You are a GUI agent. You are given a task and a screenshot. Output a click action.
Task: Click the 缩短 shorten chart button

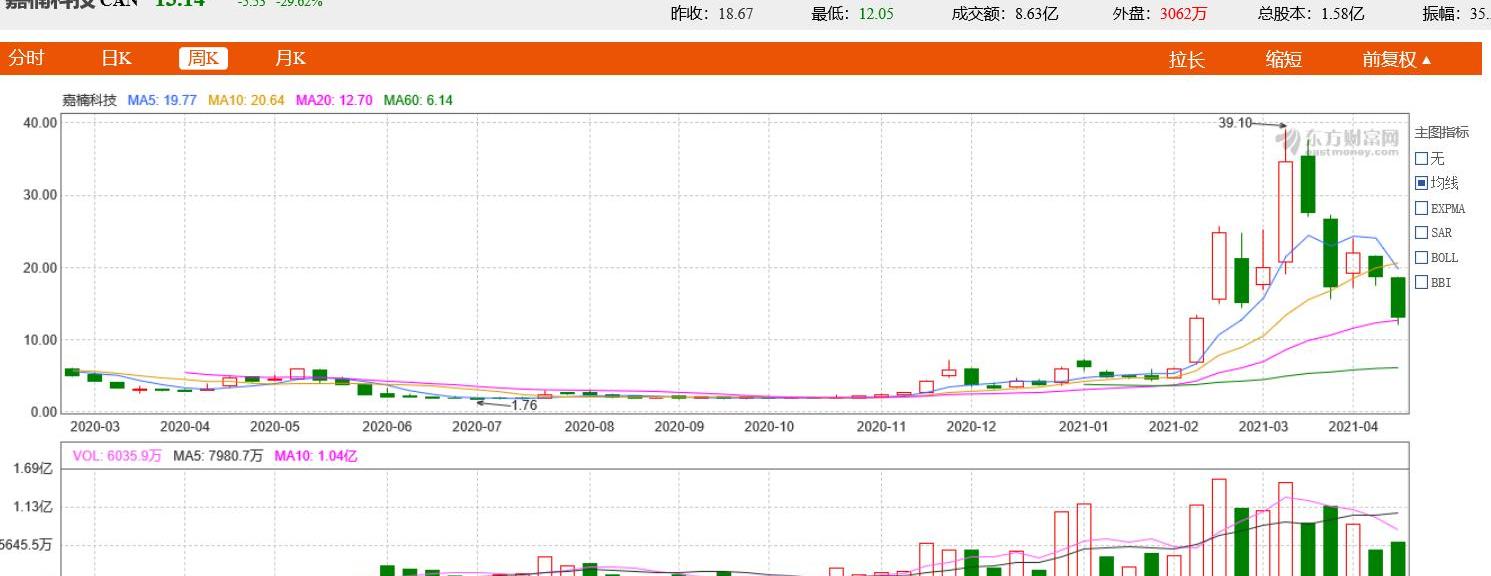coord(1284,59)
